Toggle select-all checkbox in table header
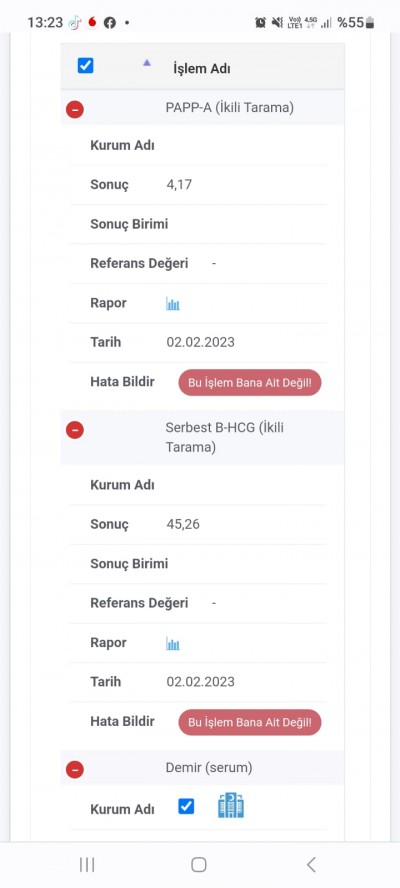This screenshot has height=888, width=400. coord(86,66)
